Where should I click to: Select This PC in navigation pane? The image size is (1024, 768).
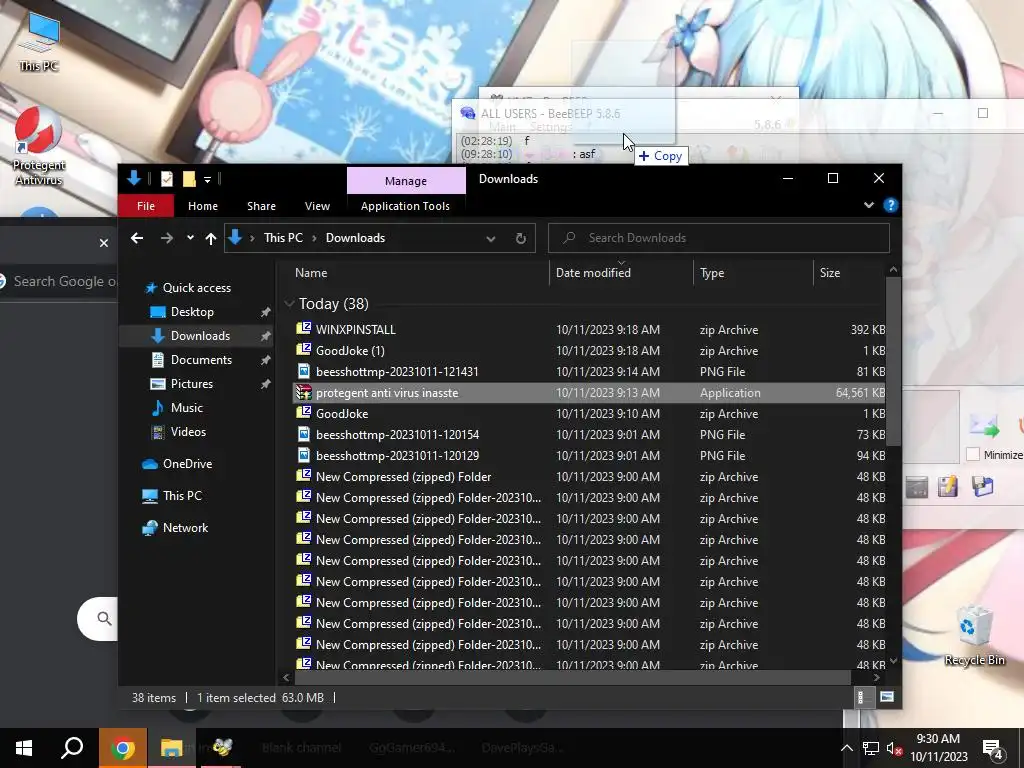tap(182, 496)
